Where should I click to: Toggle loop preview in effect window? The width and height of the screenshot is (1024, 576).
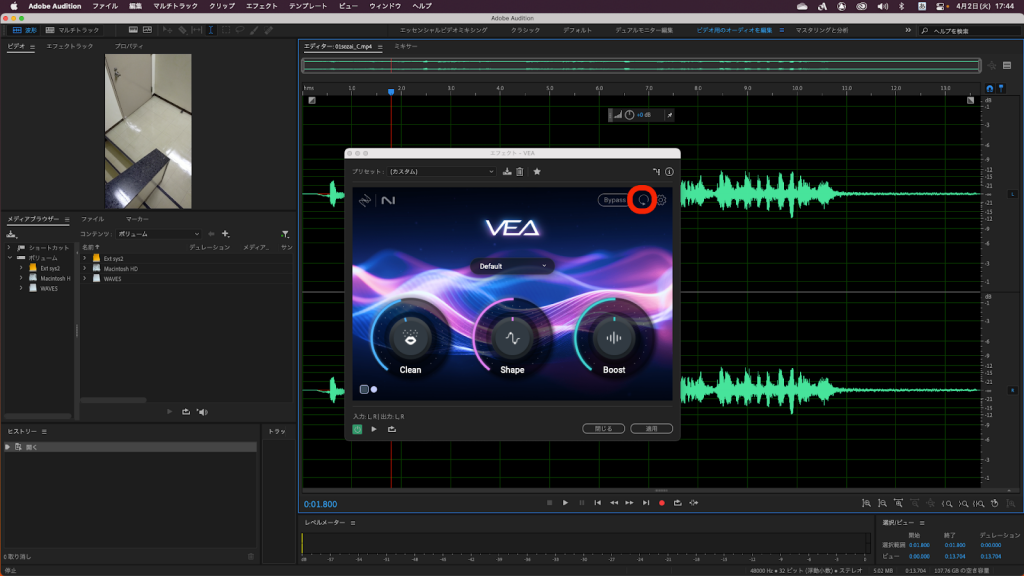(392, 429)
